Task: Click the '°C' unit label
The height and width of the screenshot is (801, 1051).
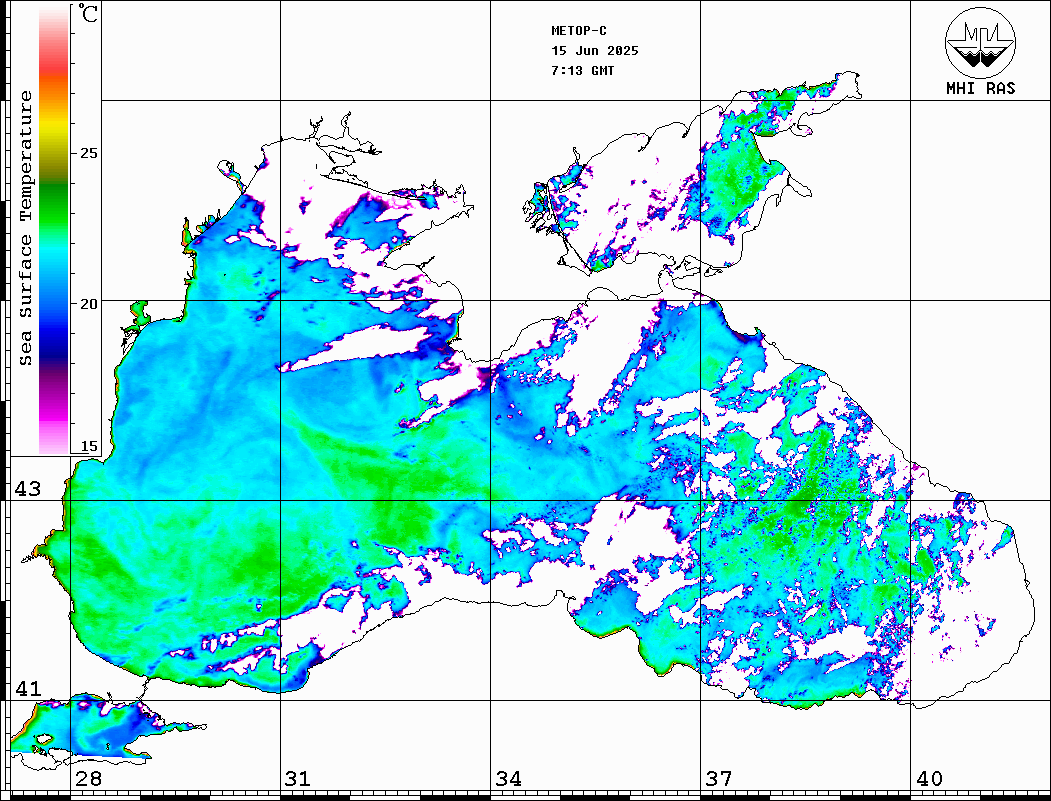Action: pos(88,13)
